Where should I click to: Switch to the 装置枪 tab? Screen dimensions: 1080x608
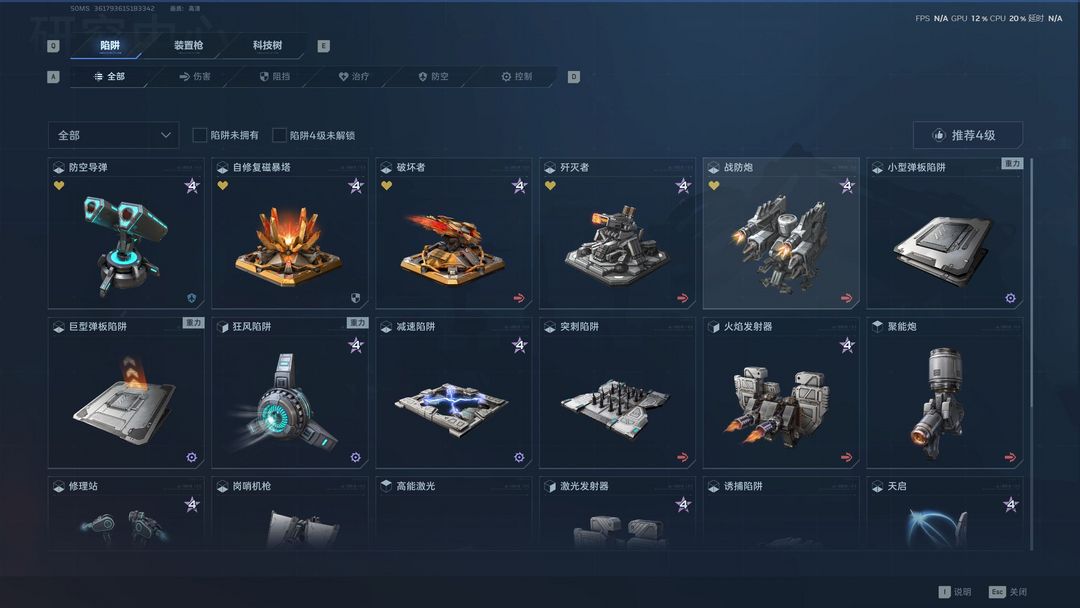coord(188,45)
